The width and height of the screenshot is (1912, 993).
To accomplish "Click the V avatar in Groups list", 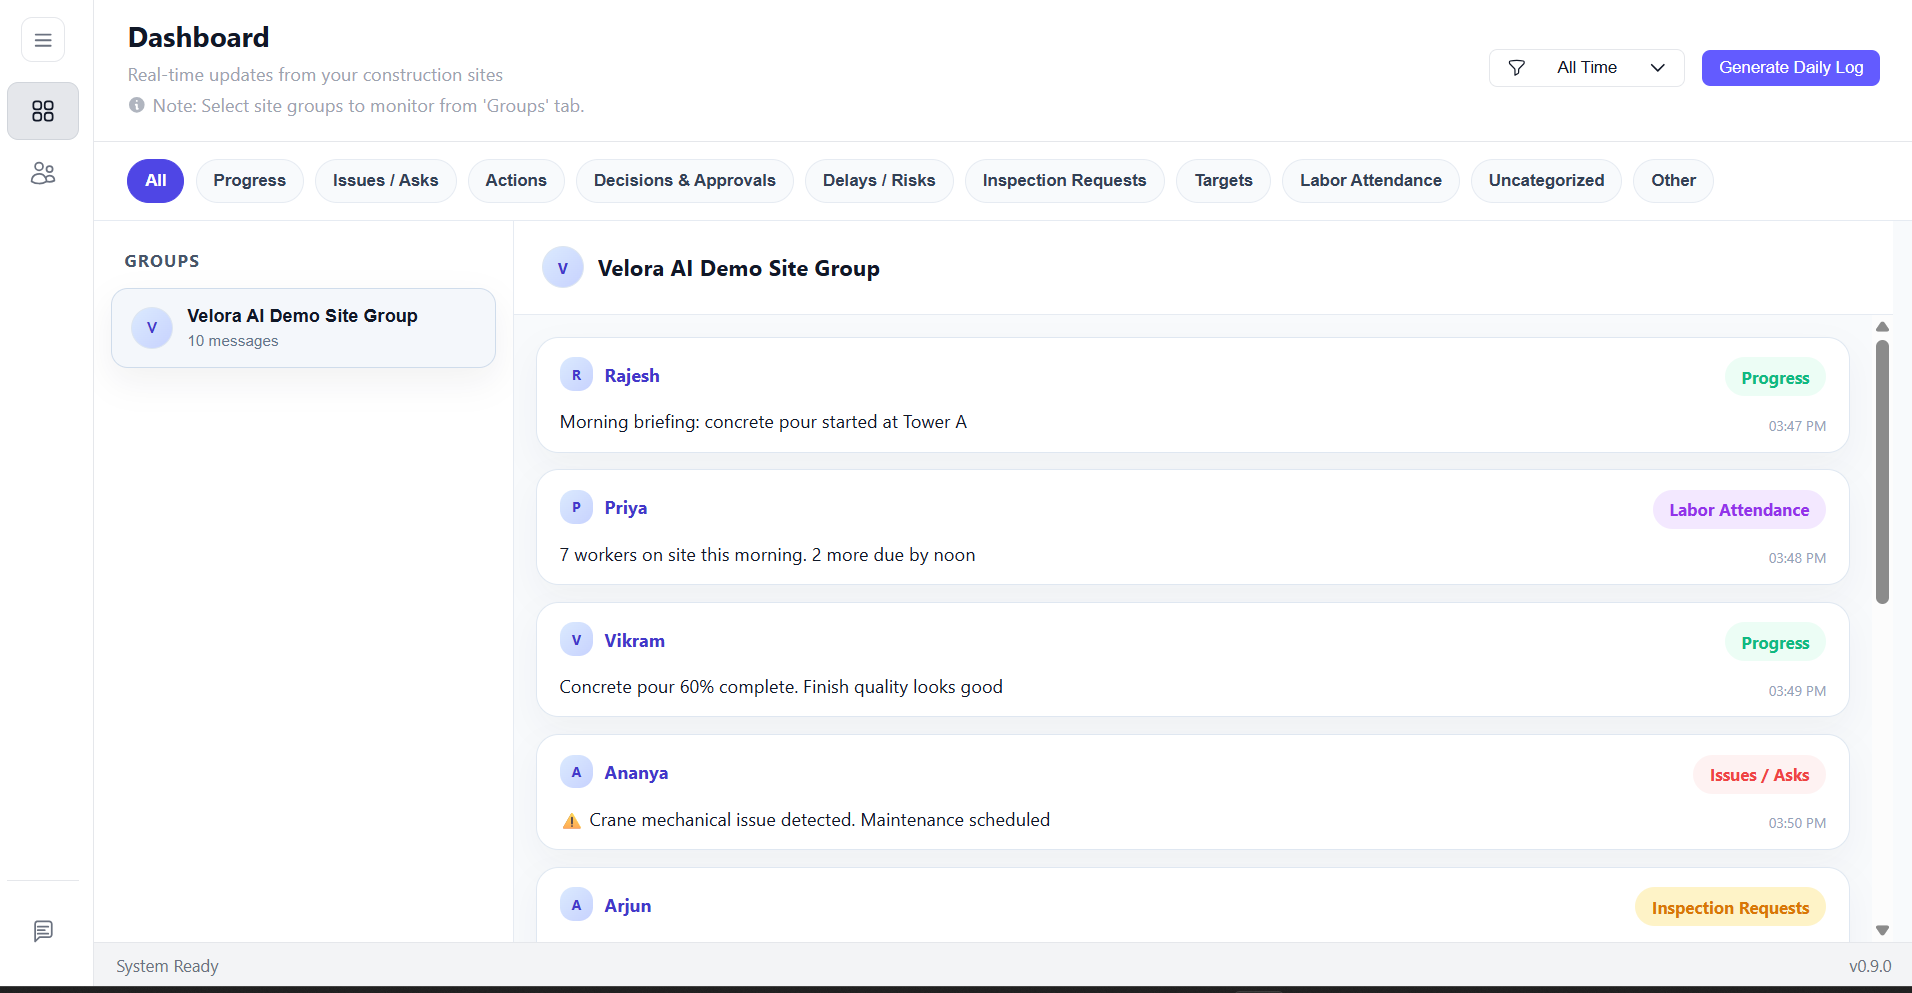I will 152,328.
